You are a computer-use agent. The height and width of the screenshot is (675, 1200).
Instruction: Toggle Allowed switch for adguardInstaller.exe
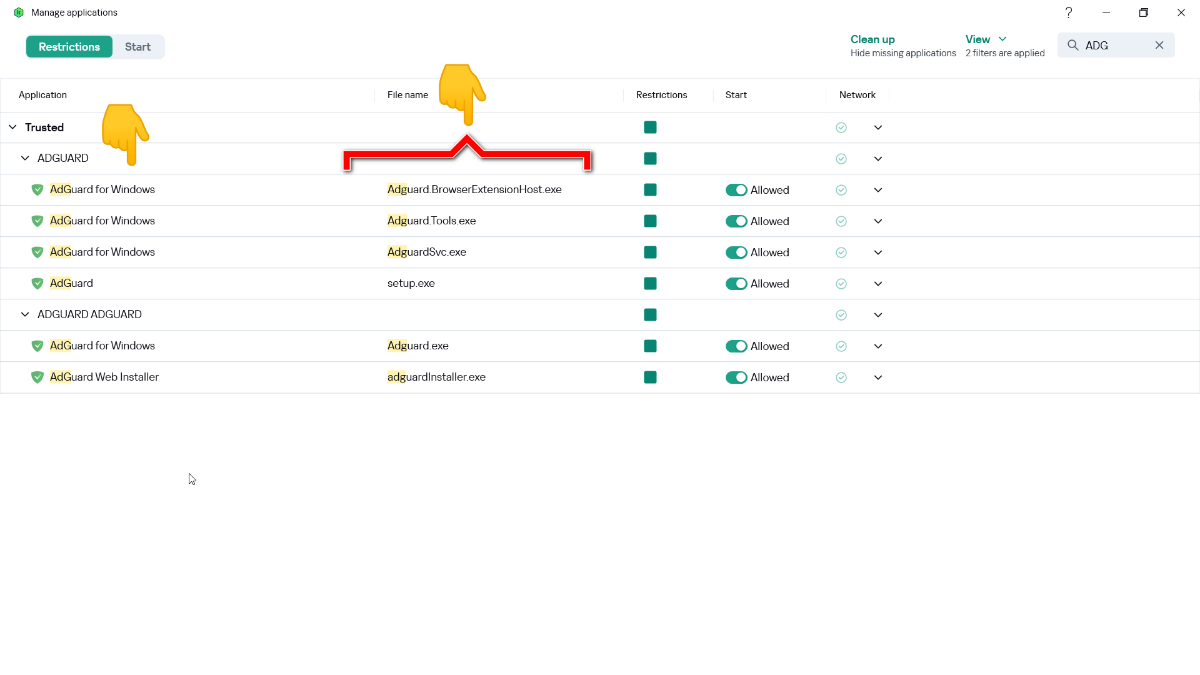(736, 377)
